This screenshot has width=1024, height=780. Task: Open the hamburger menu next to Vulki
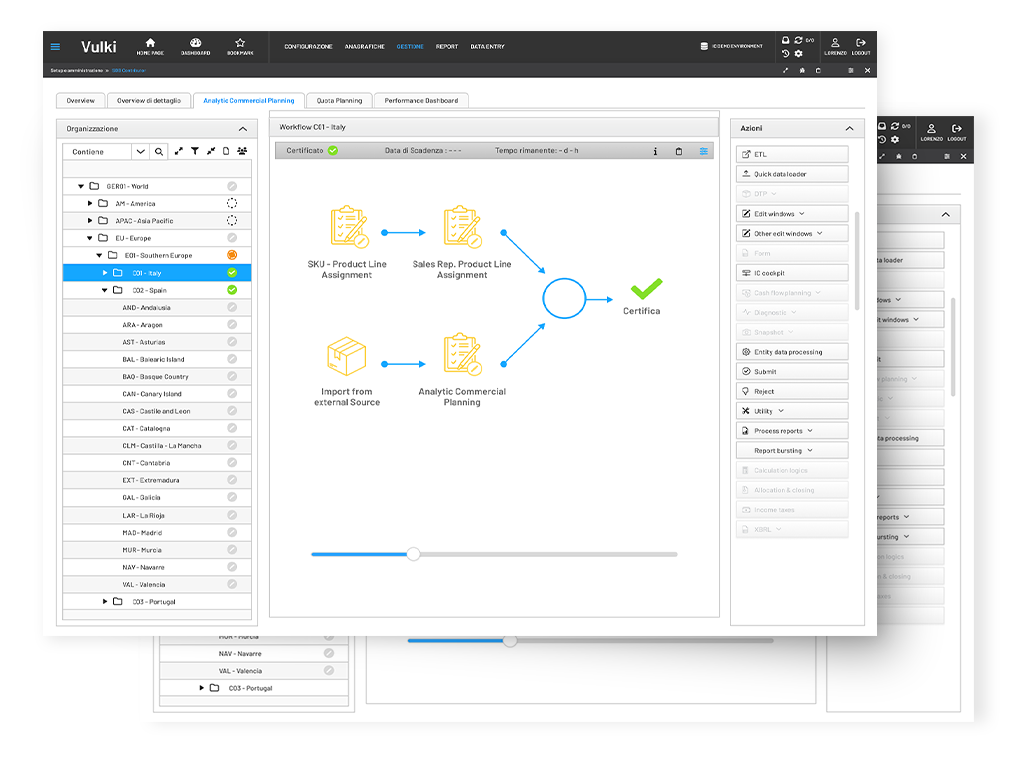click(55, 47)
